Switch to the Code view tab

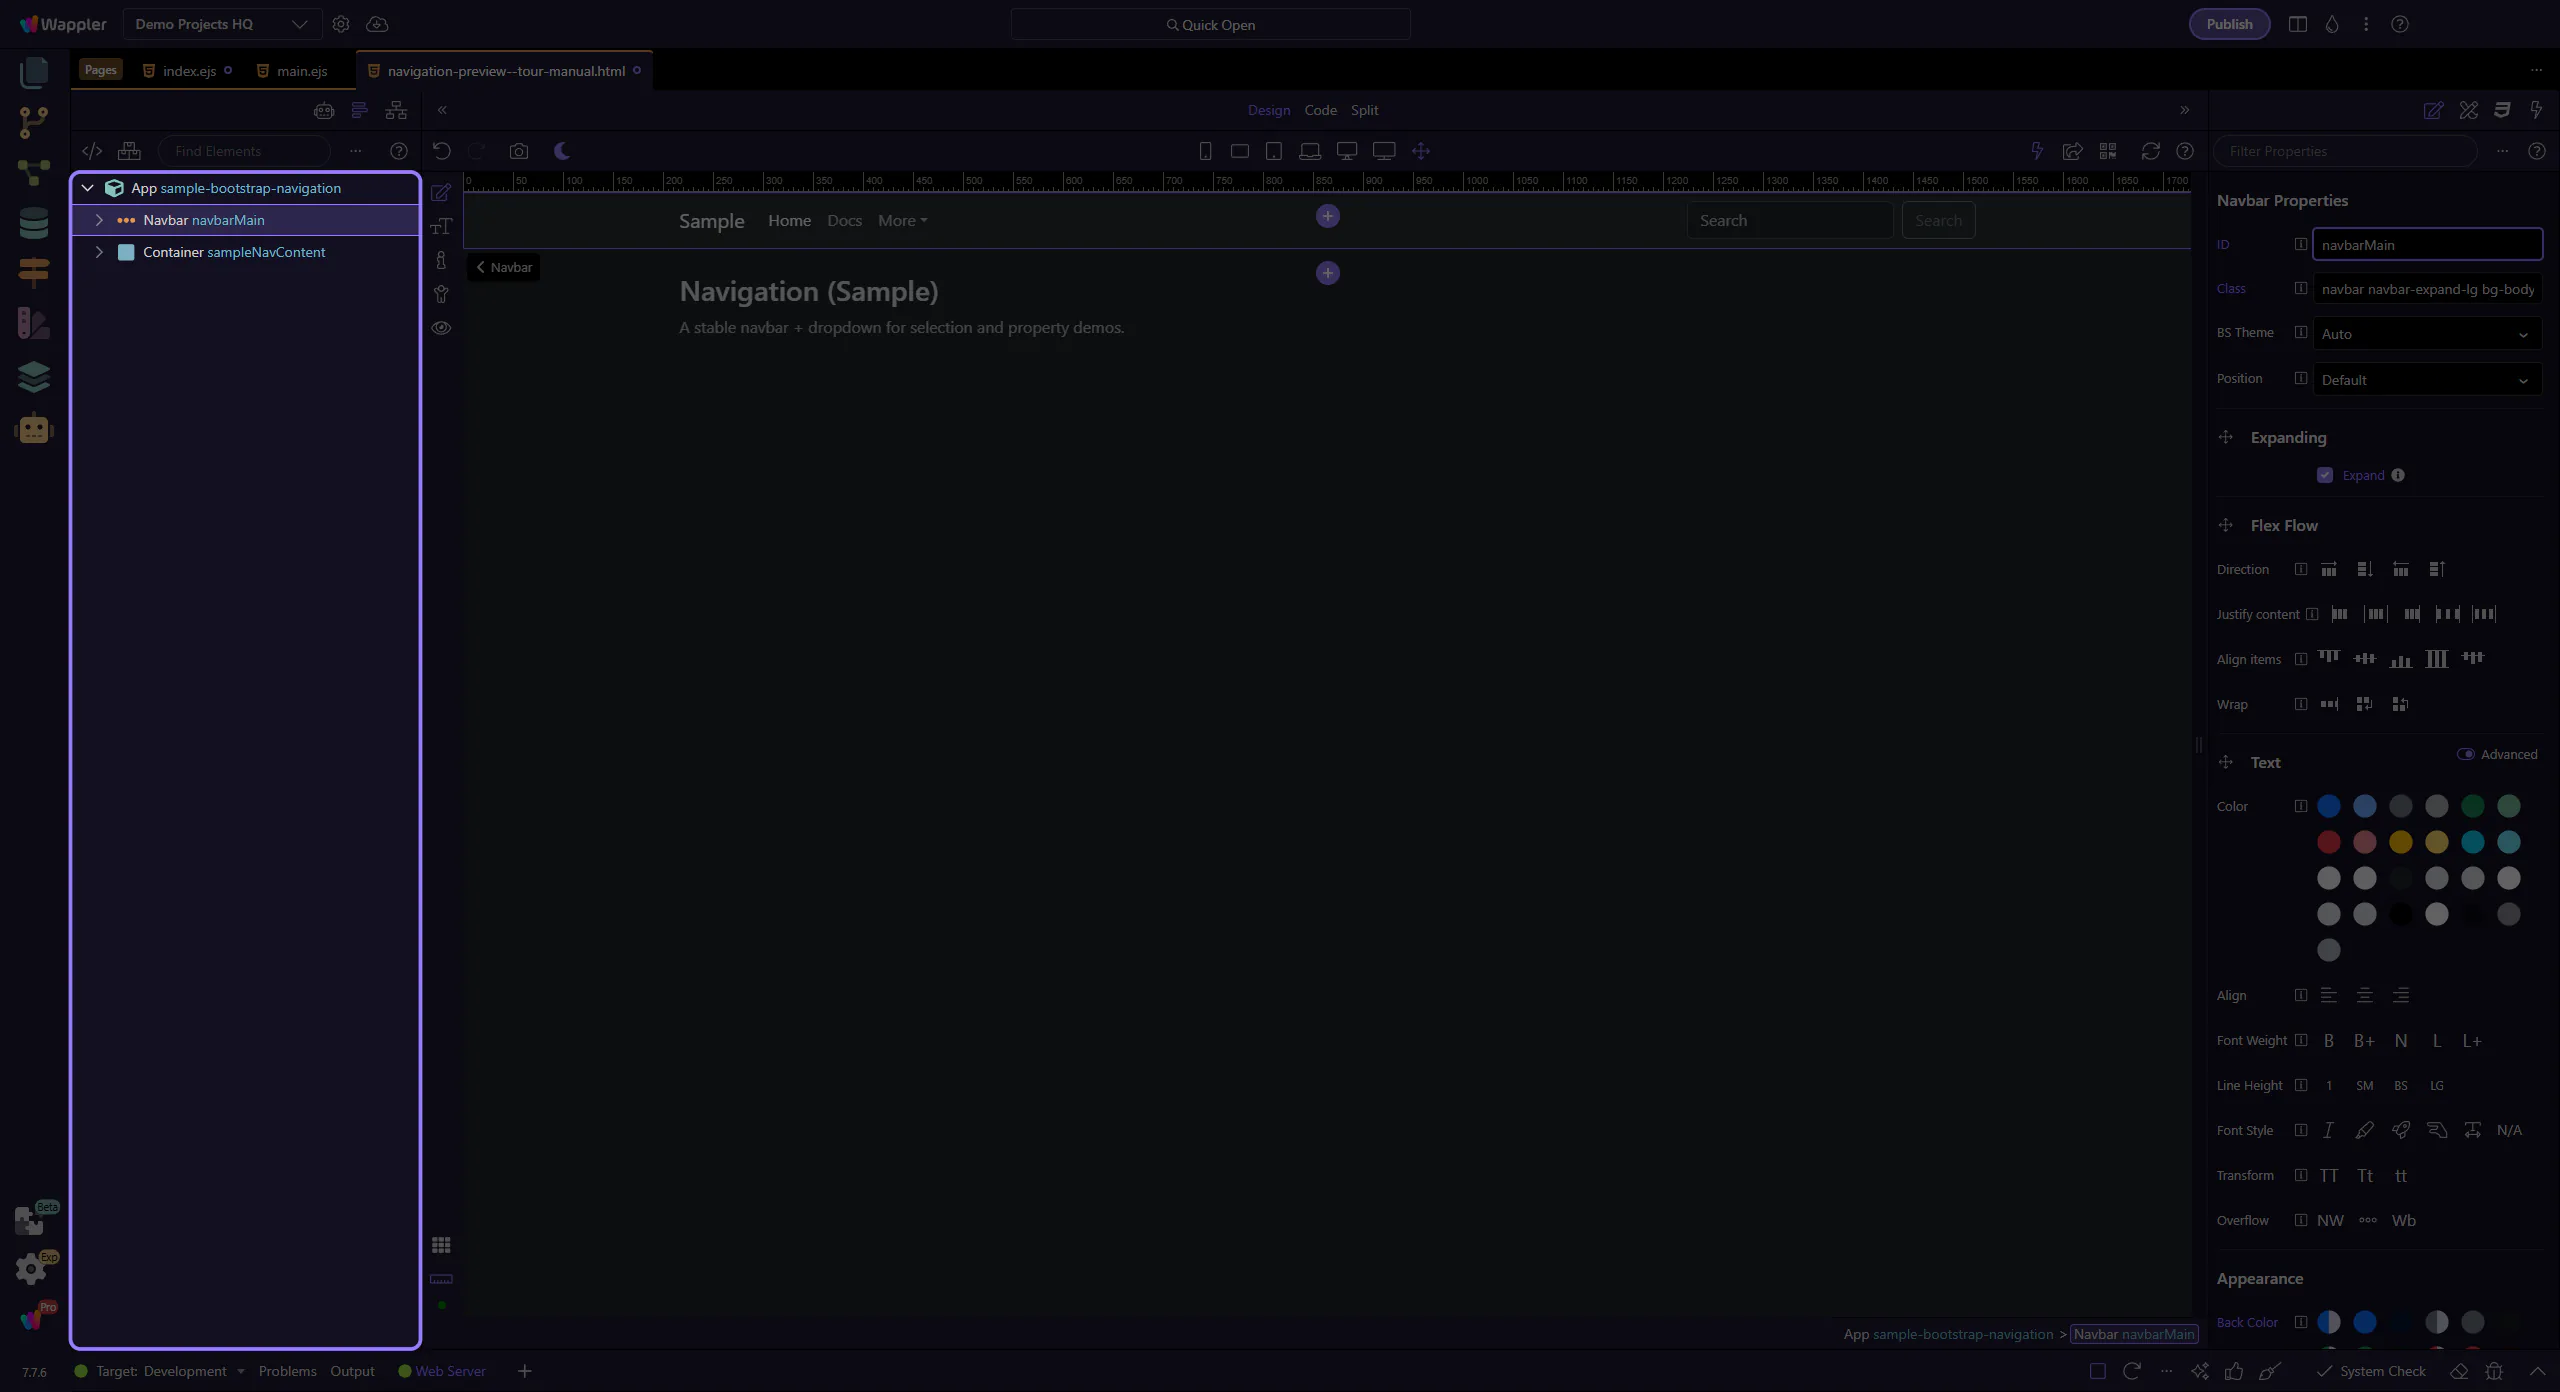[1320, 110]
